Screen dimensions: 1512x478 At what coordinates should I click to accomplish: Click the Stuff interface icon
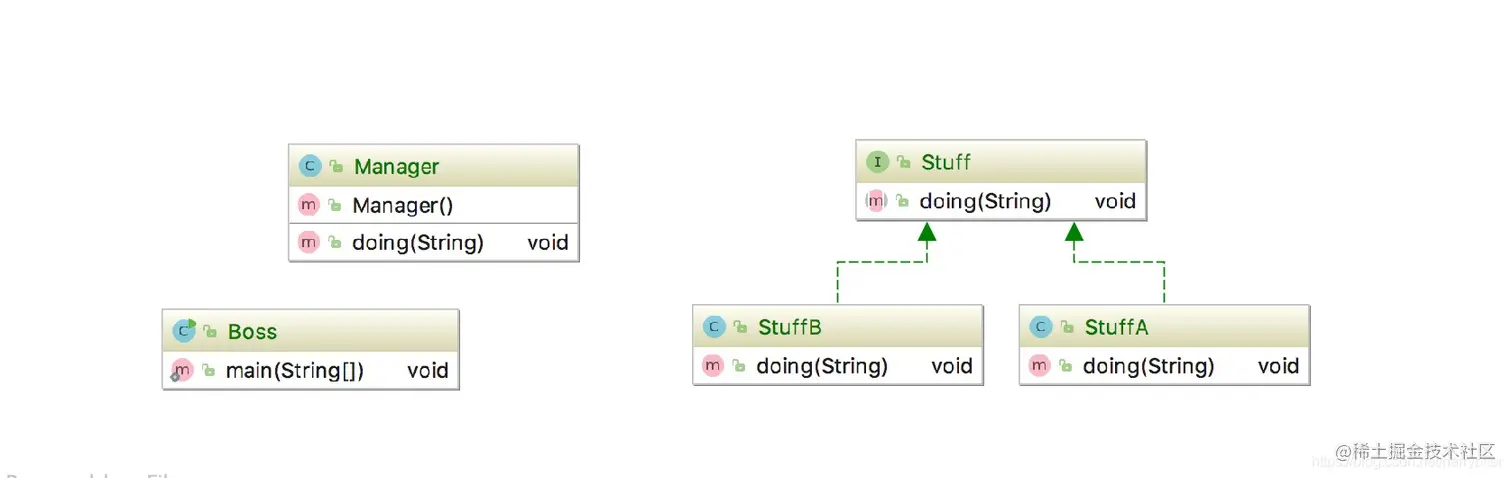click(x=877, y=162)
